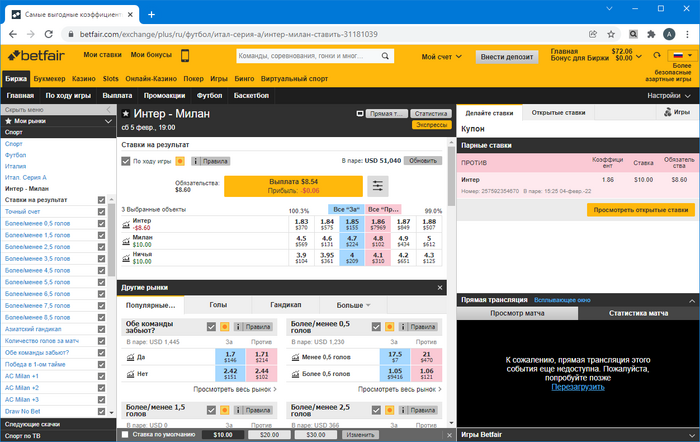Image resolution: width=700 pixels, height=442 pixels.
Task: Star the Интер - Милан event
Action: point(125,114)
